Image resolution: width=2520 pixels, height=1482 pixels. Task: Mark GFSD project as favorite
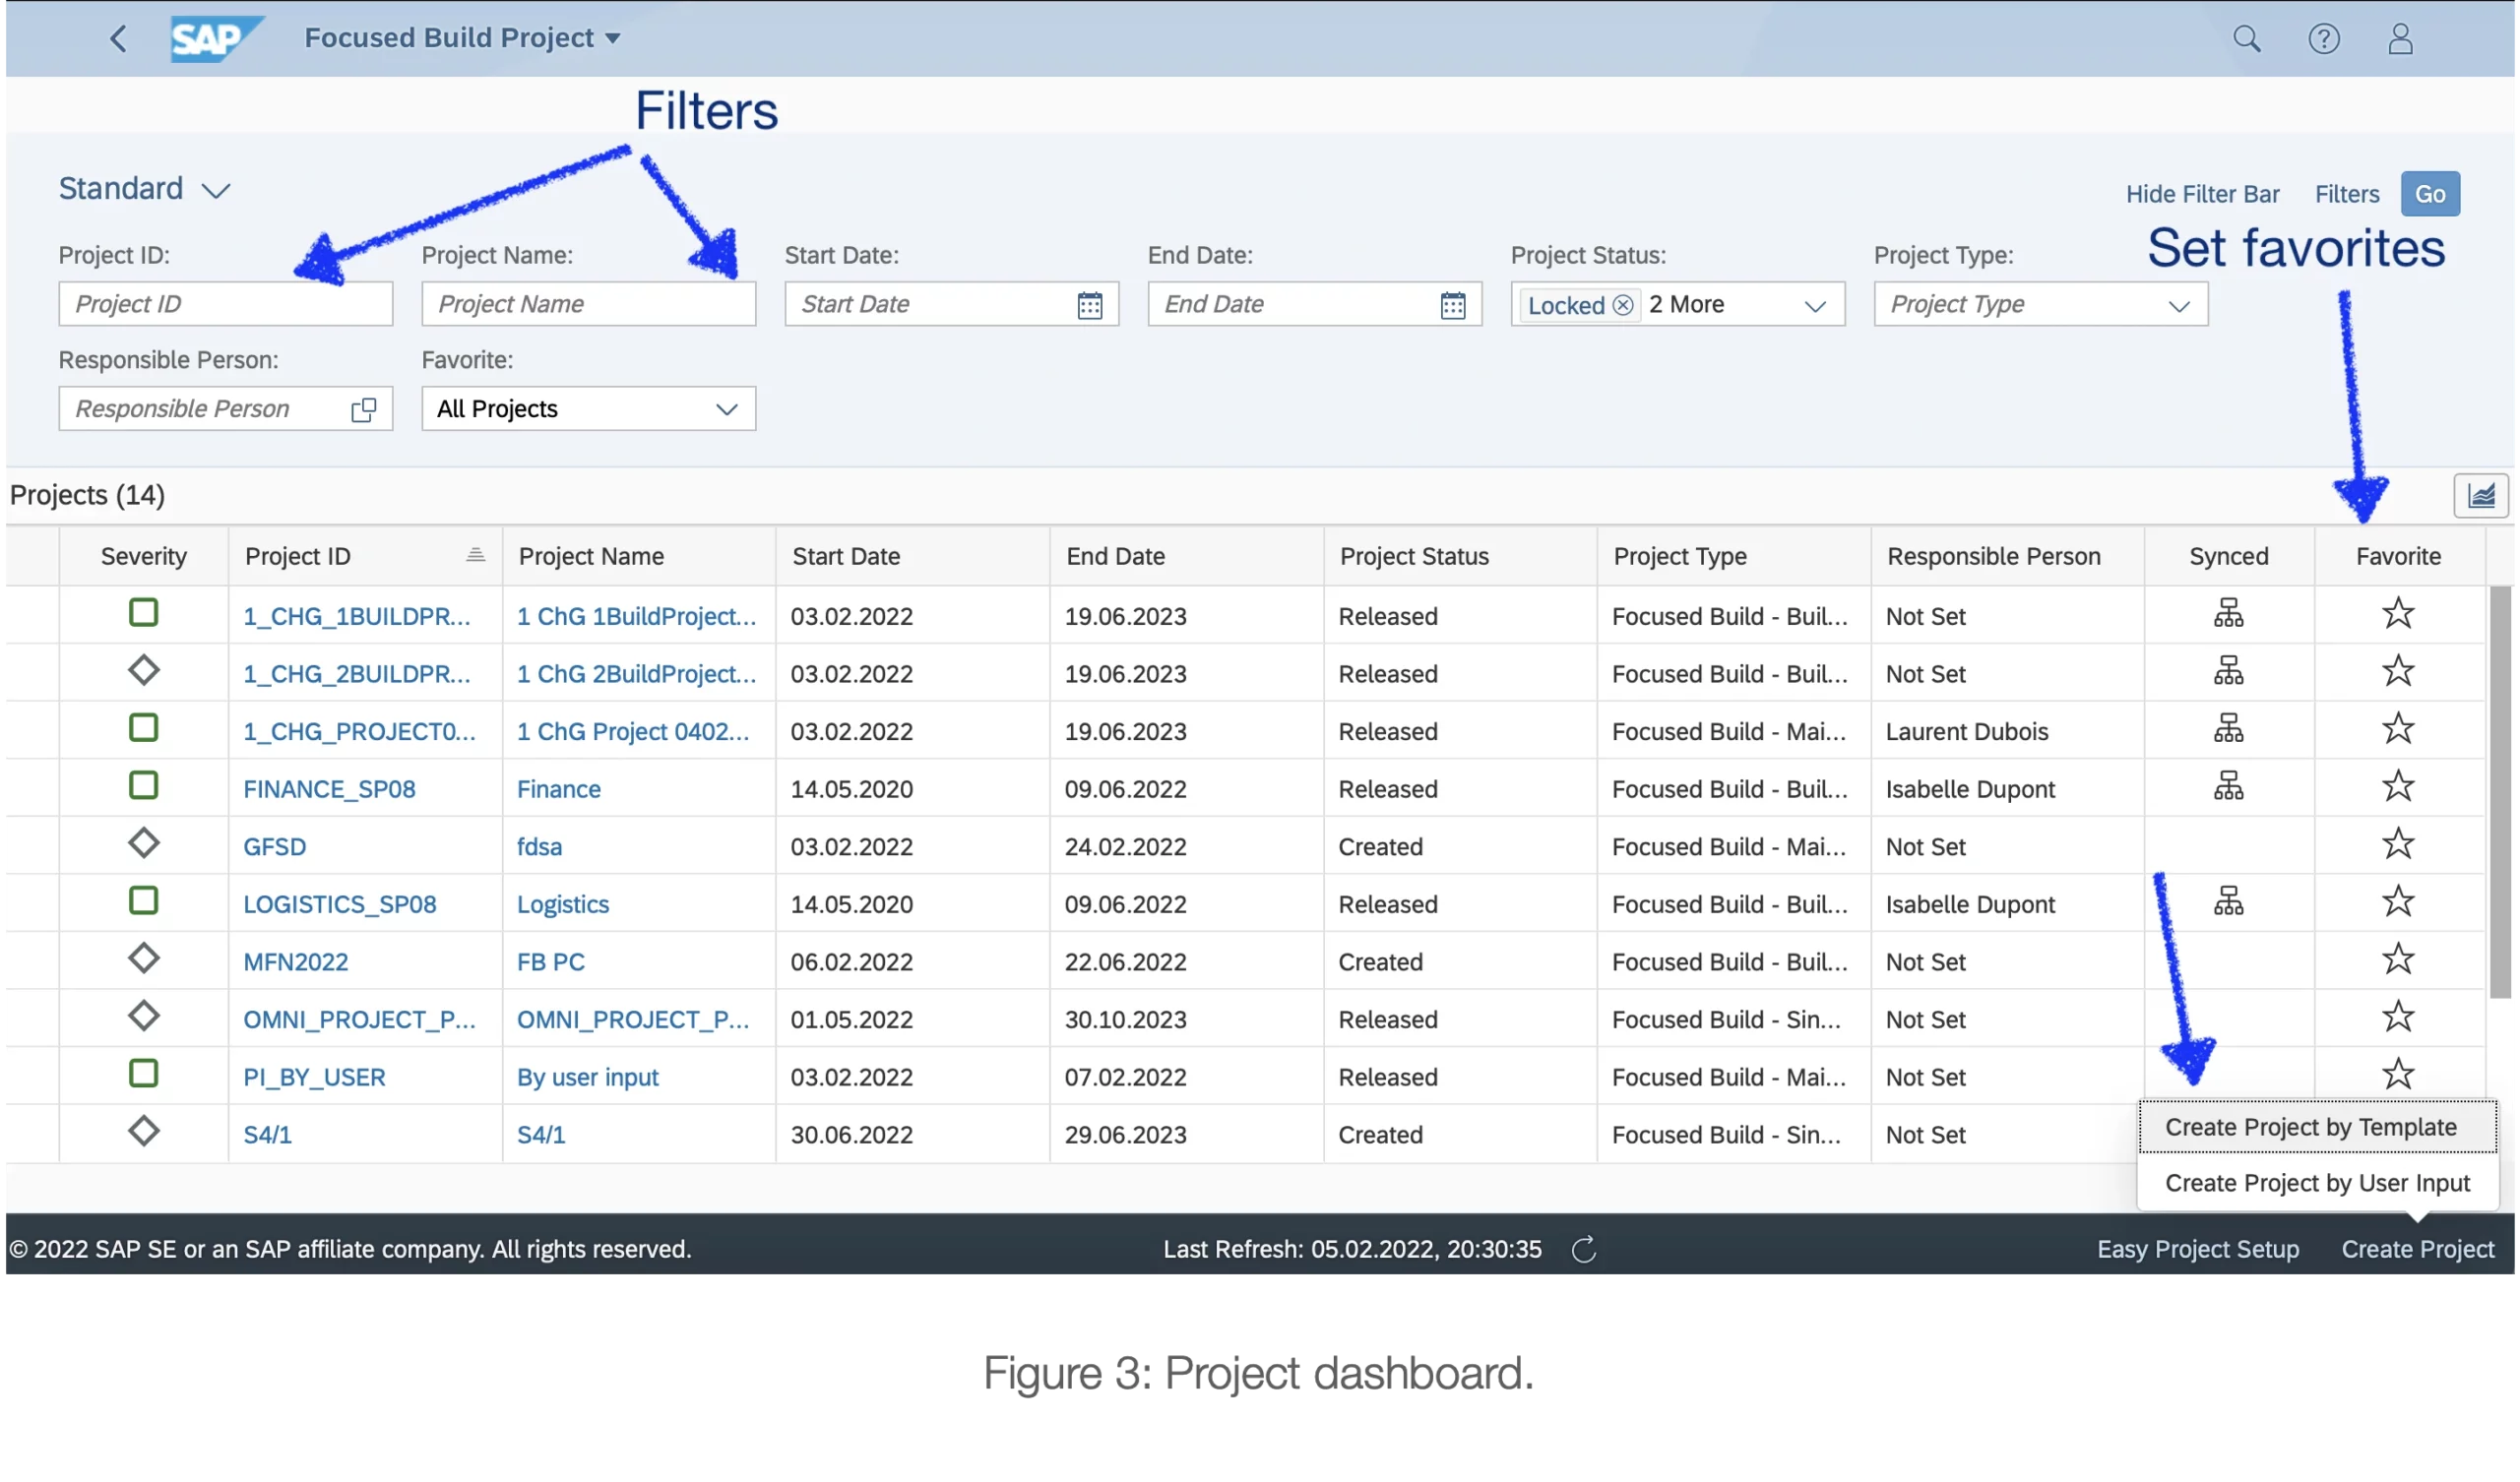2397,845
